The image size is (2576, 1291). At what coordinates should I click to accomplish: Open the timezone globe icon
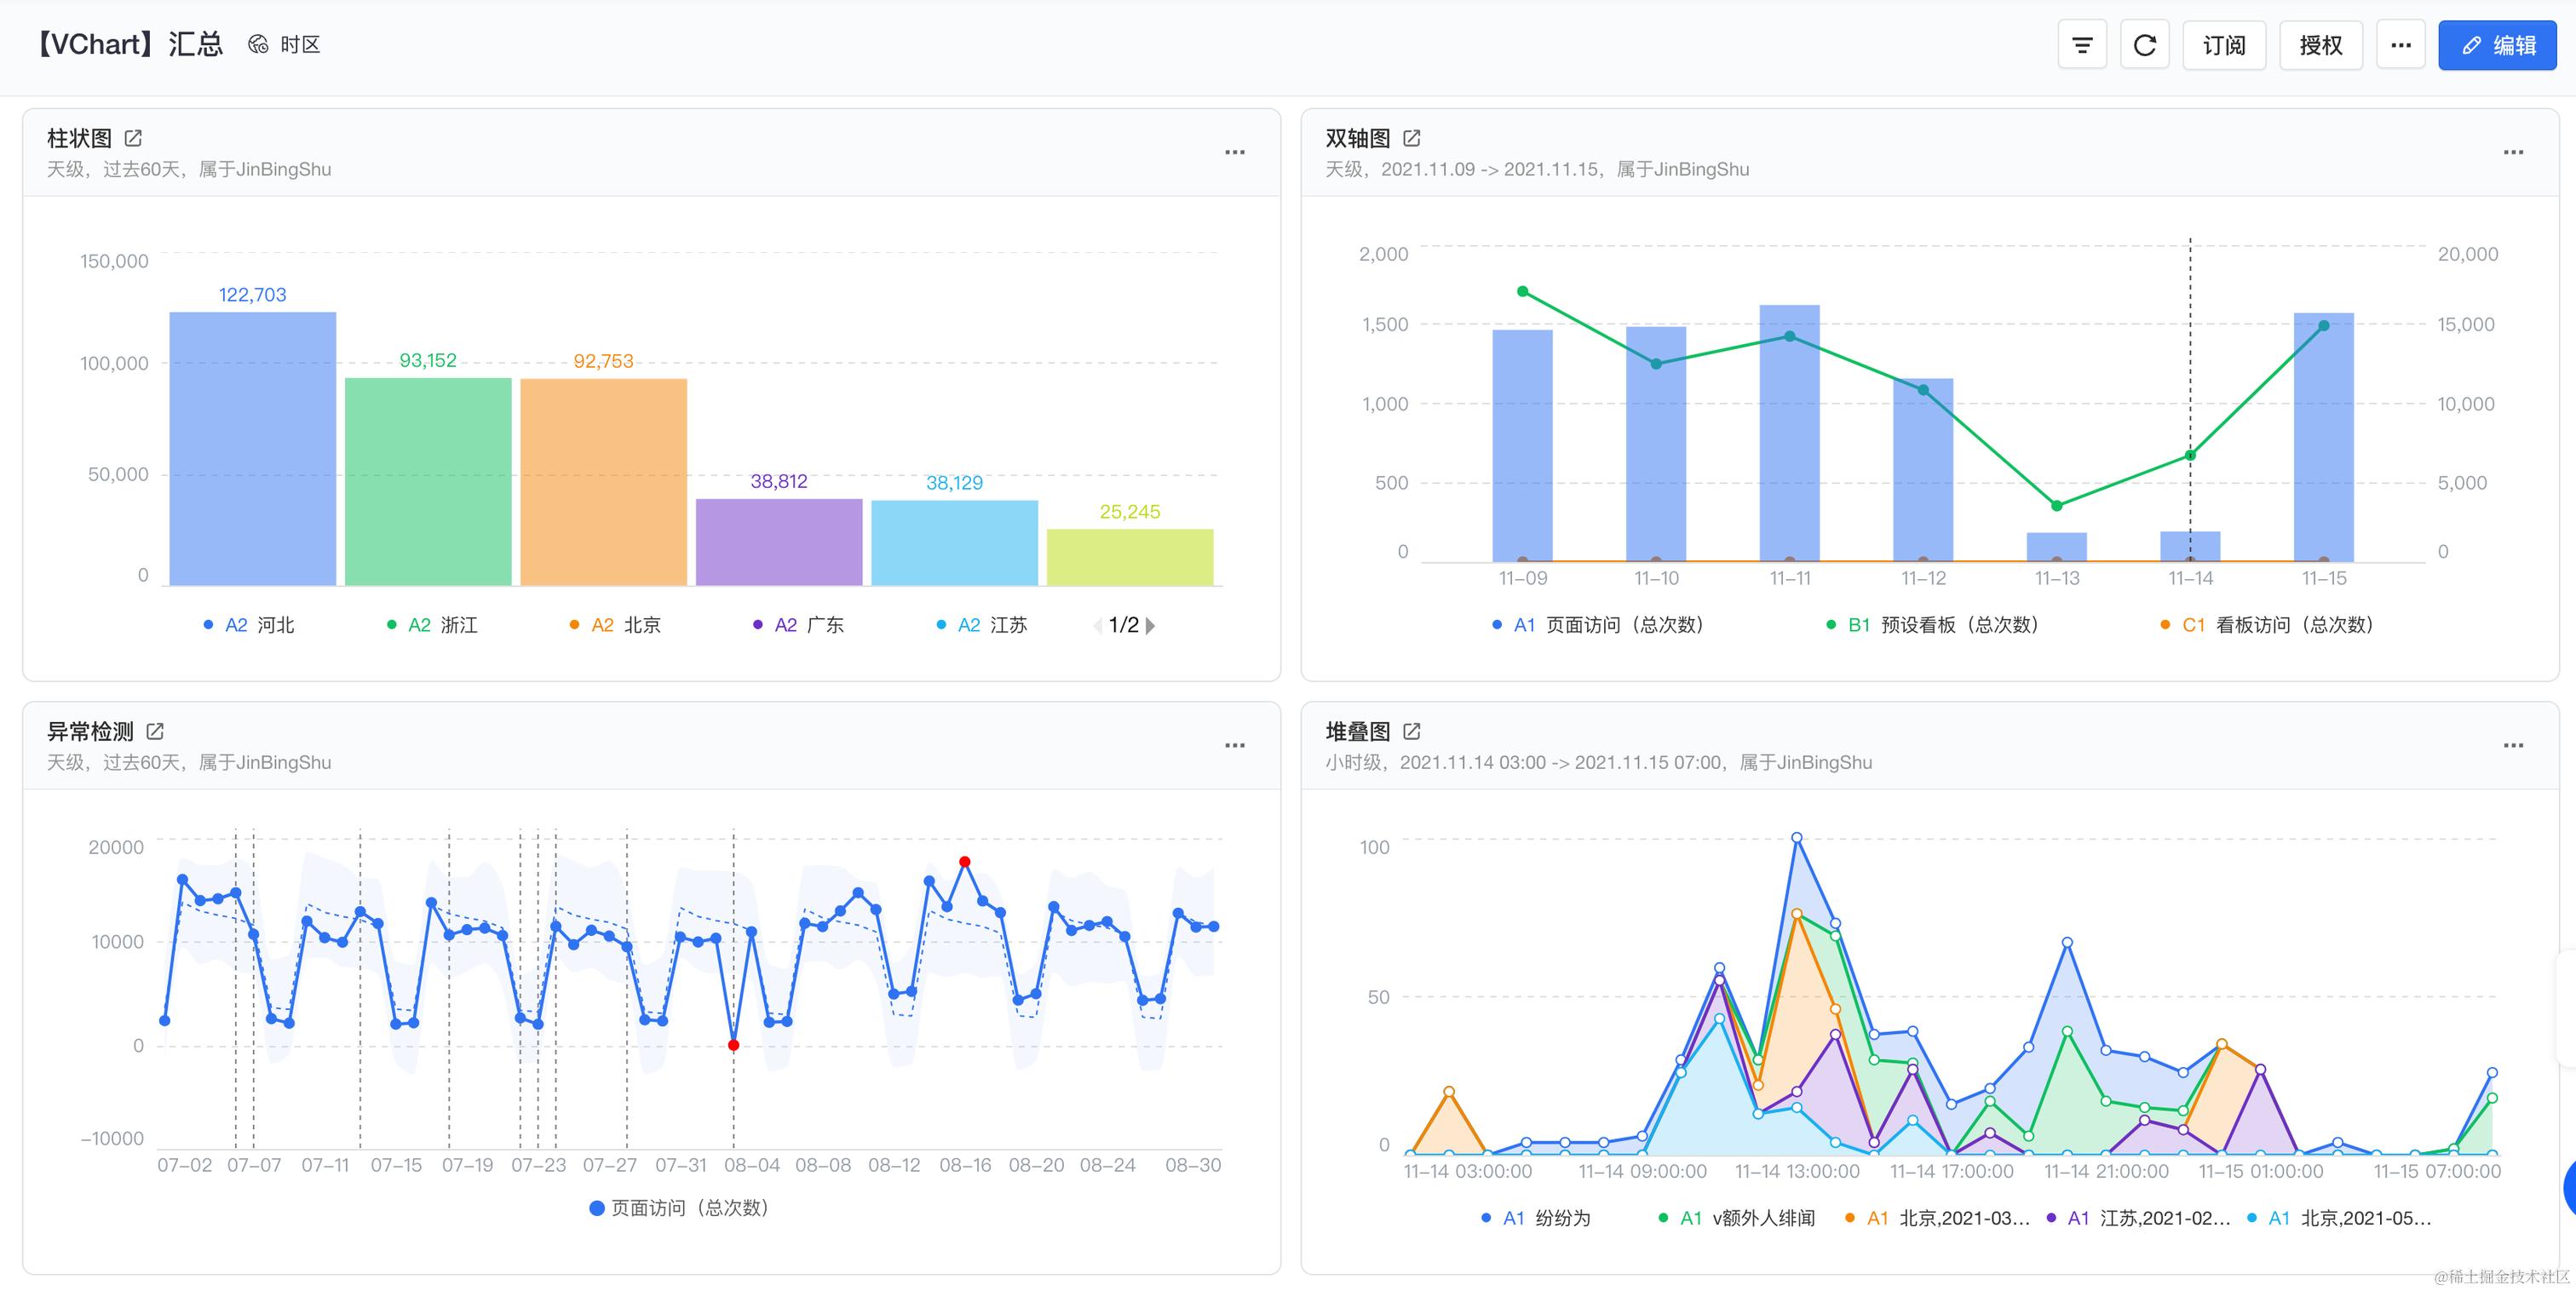(x=258, y=44)
